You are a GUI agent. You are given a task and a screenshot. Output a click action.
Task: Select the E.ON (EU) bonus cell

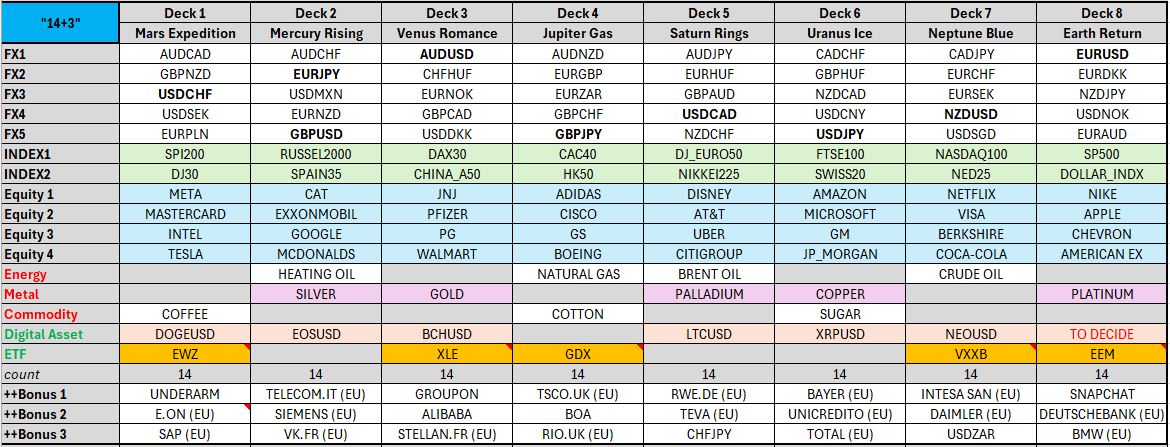[x=185, y=414]
